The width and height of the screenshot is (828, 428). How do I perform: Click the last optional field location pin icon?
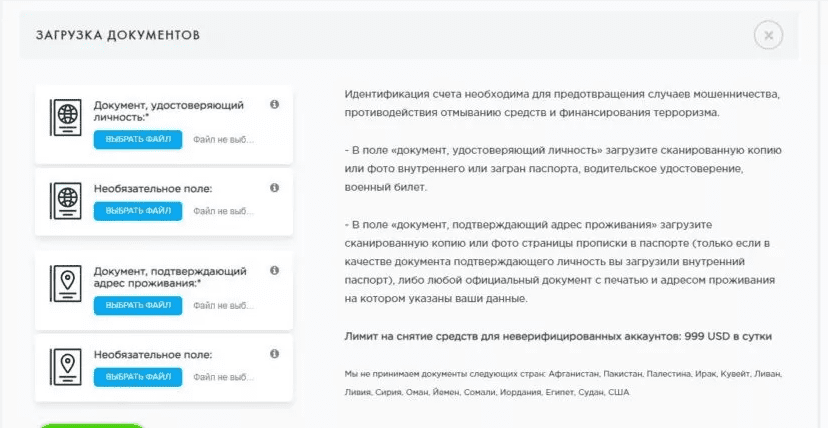tap(65, 367)
